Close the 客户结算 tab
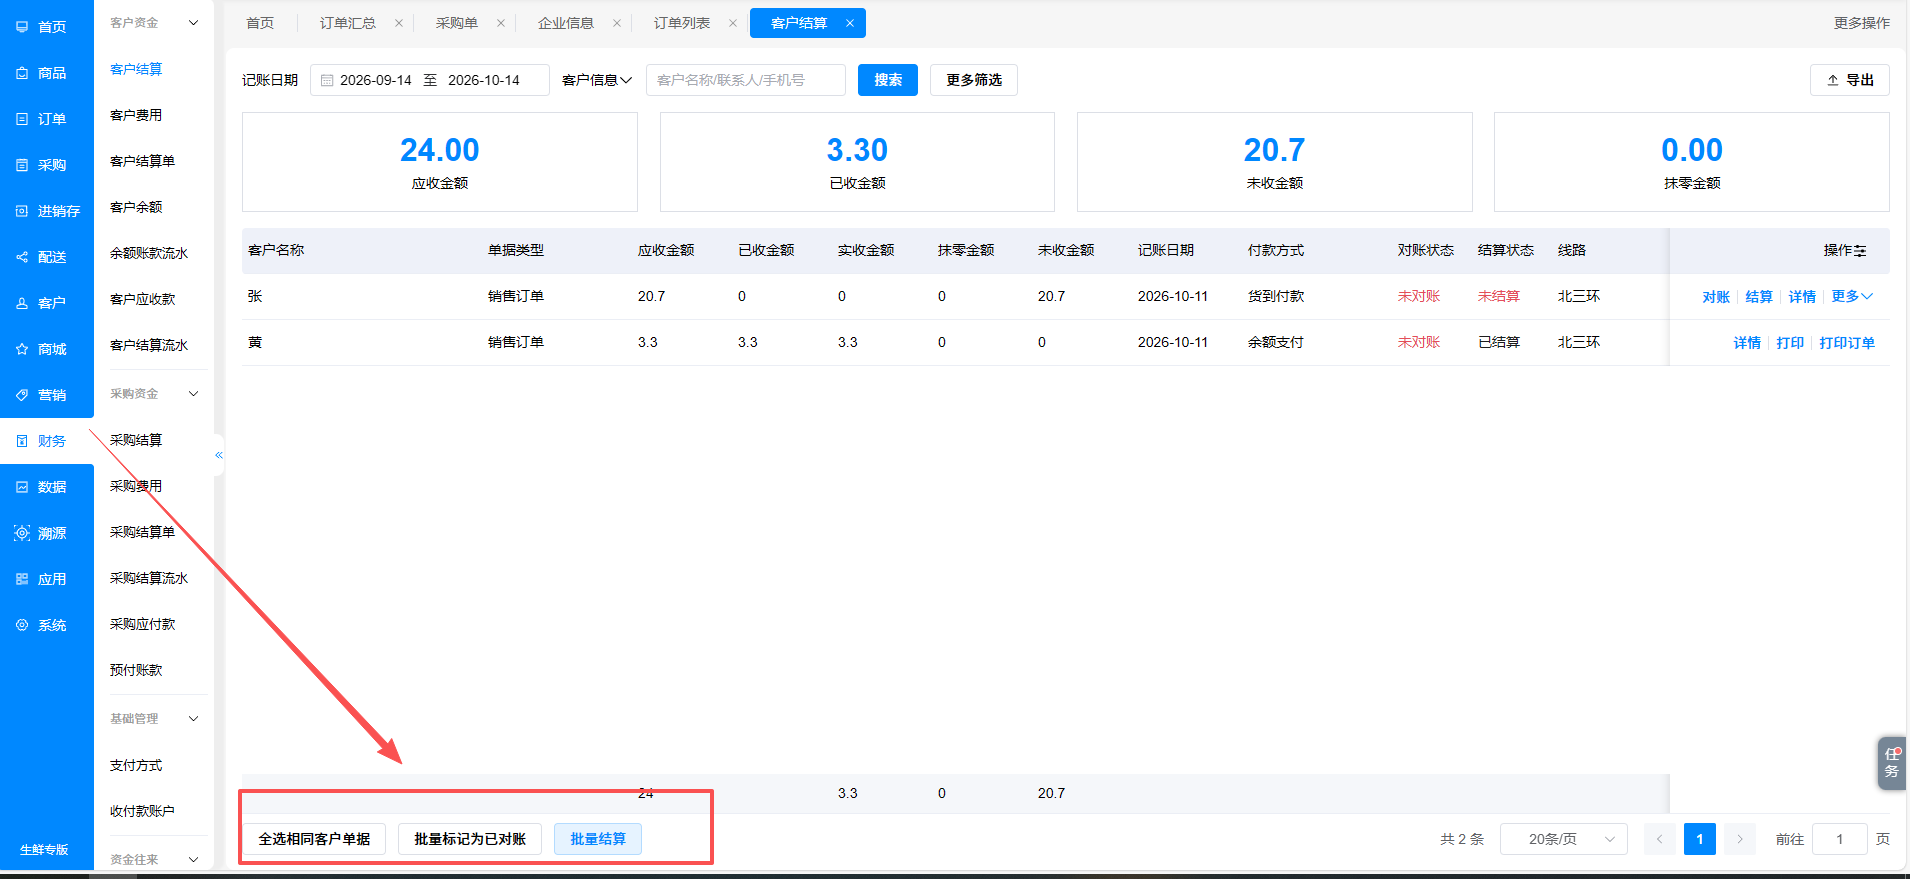Screen dimensions: 1910x879 click(x=850, y=23)
